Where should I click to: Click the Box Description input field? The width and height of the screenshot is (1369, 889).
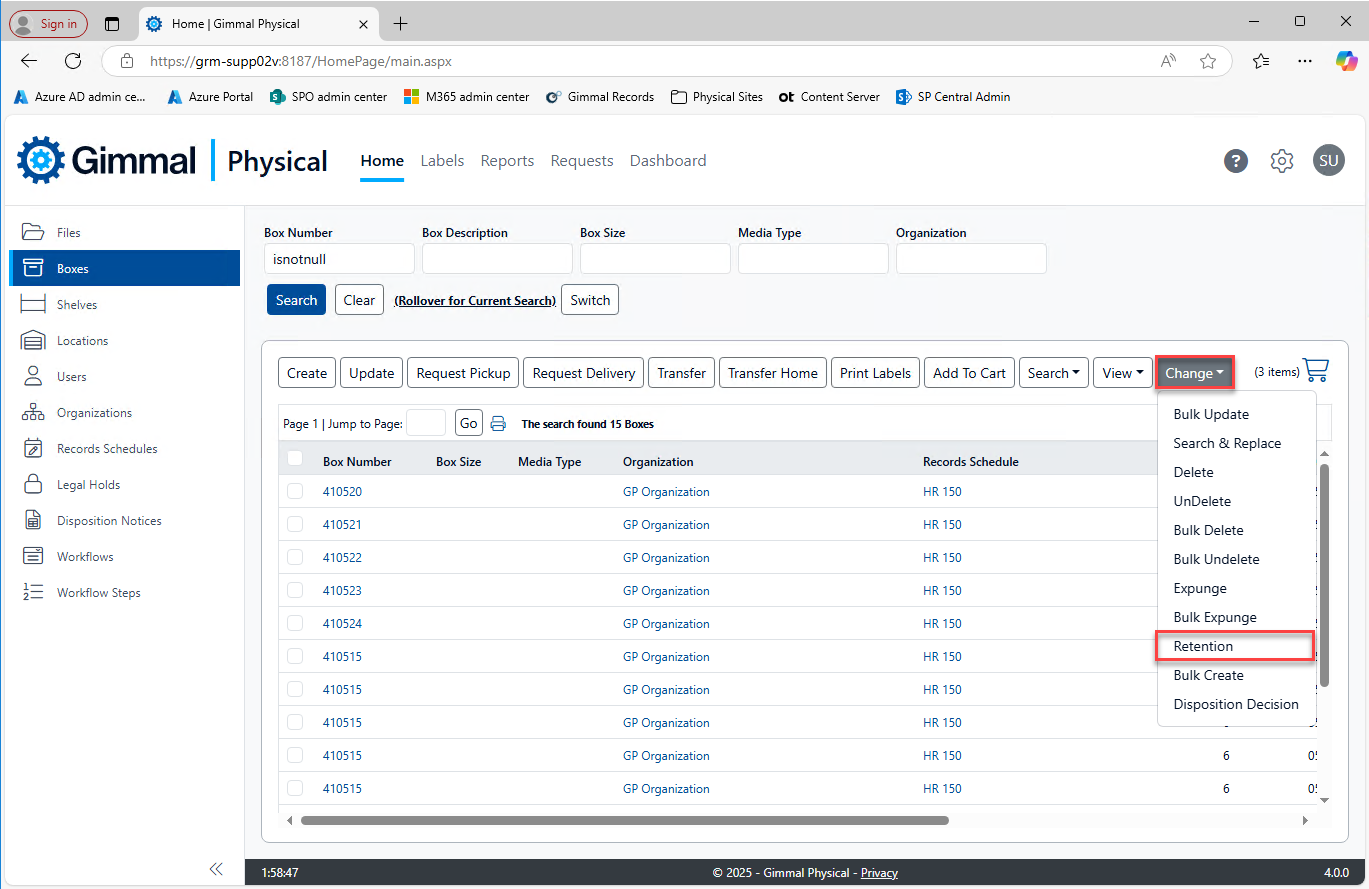pyautogui.click(x=497, y=259)
